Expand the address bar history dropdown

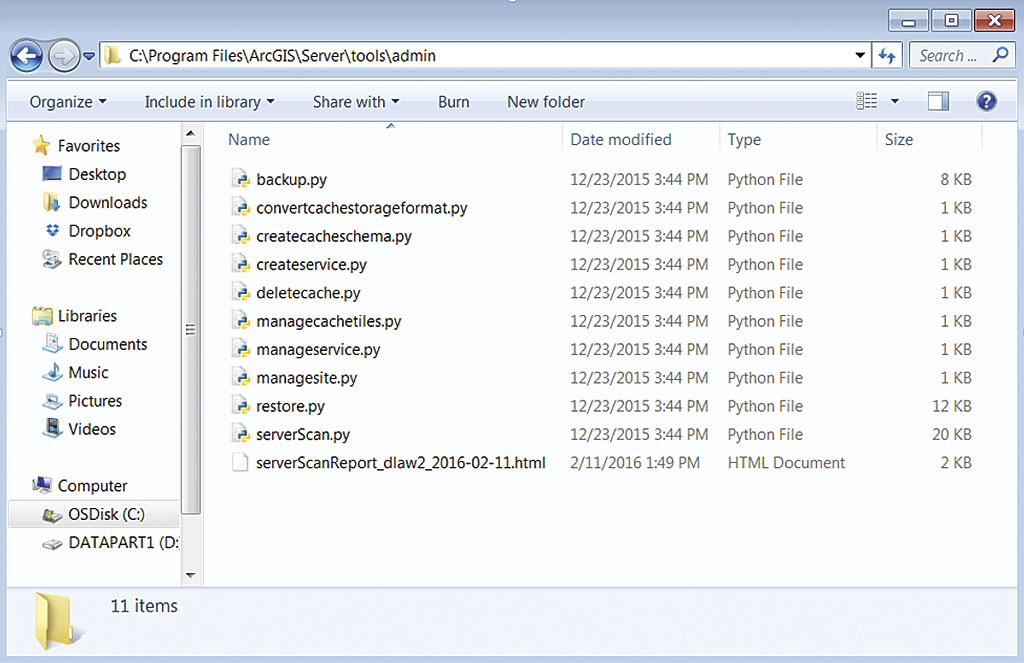860,56
